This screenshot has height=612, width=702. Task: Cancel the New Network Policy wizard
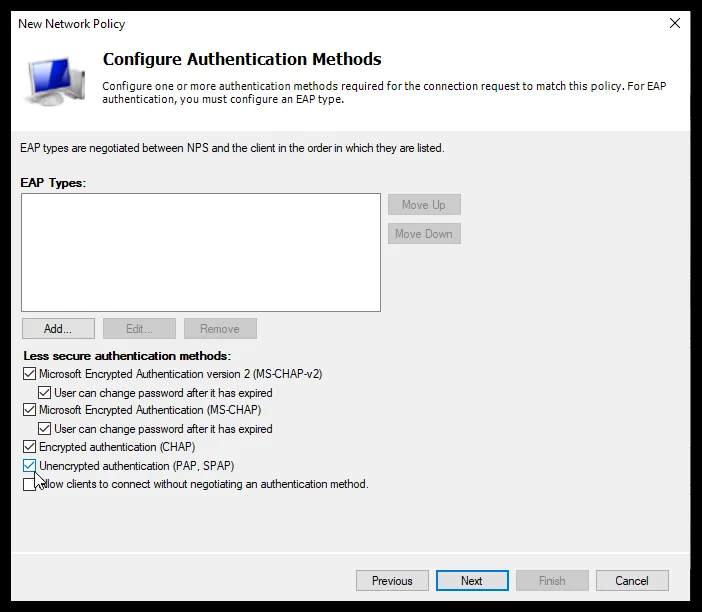(632, 581)
